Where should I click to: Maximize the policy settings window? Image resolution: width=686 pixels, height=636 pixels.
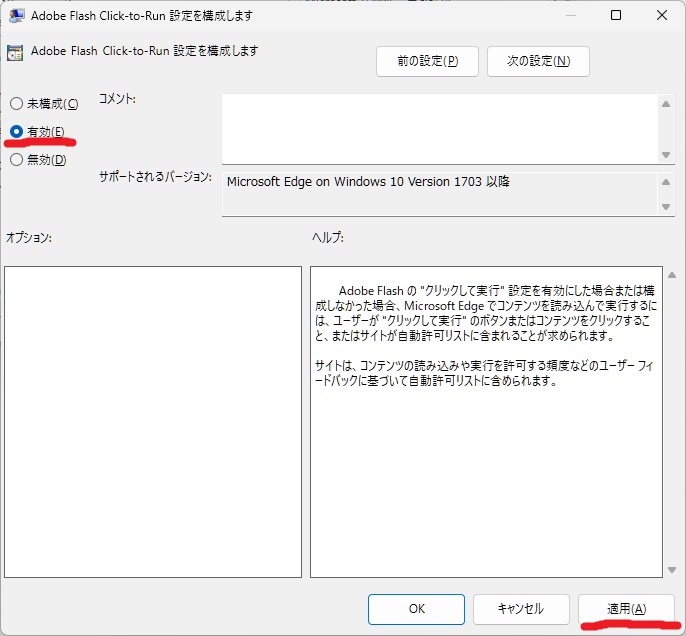(616, 16)
